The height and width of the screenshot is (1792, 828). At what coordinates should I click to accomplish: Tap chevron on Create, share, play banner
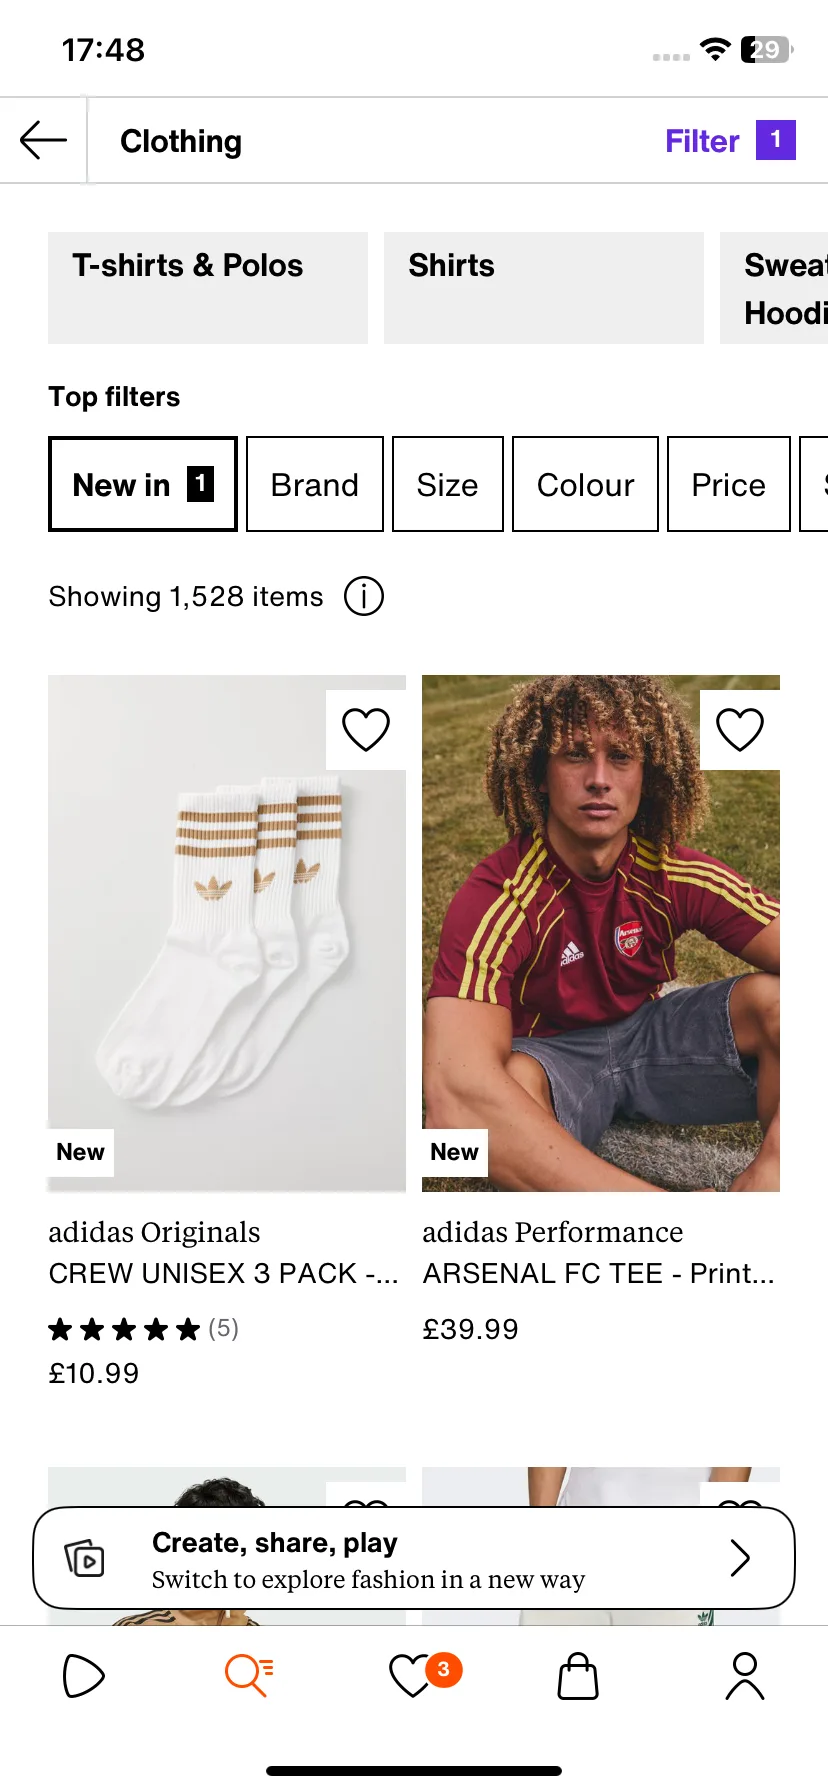coord(740,1558)
